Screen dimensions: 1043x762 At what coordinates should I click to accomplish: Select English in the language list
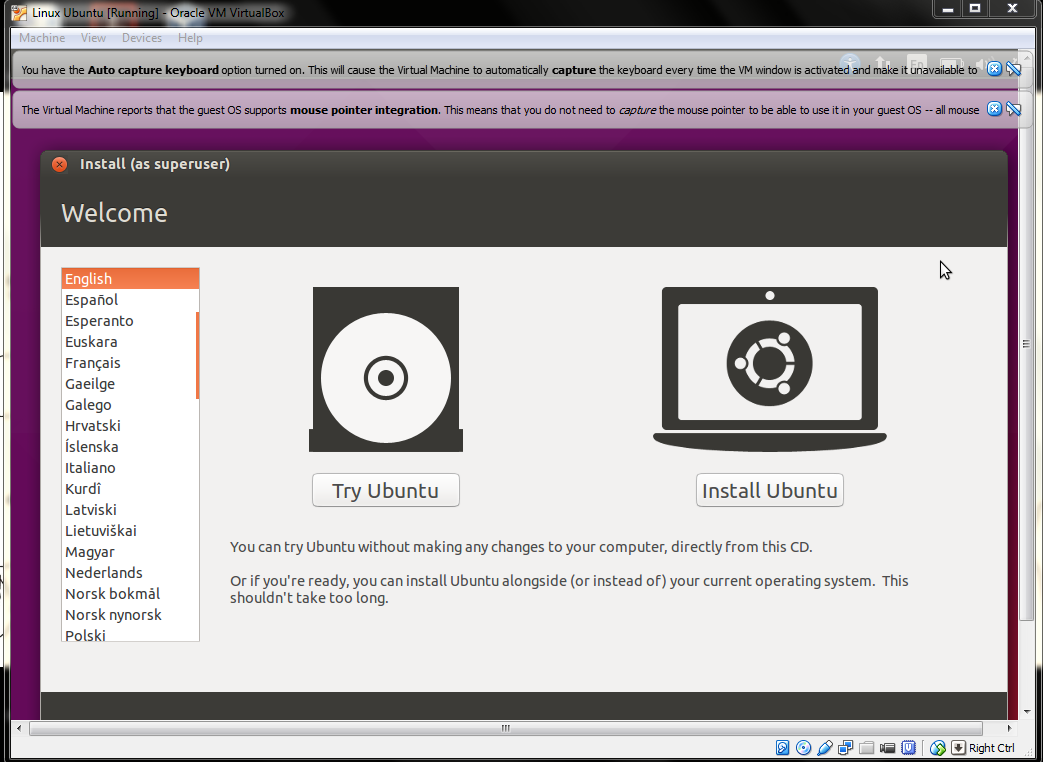point(130,279)
